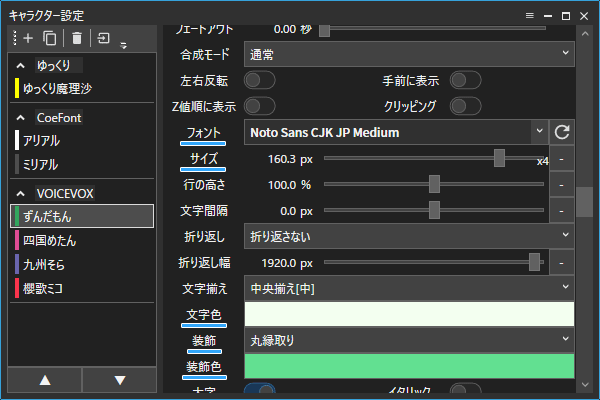Duplicate the selected character
The height and width of the screenshot is (400, 600).
[49, 38]
